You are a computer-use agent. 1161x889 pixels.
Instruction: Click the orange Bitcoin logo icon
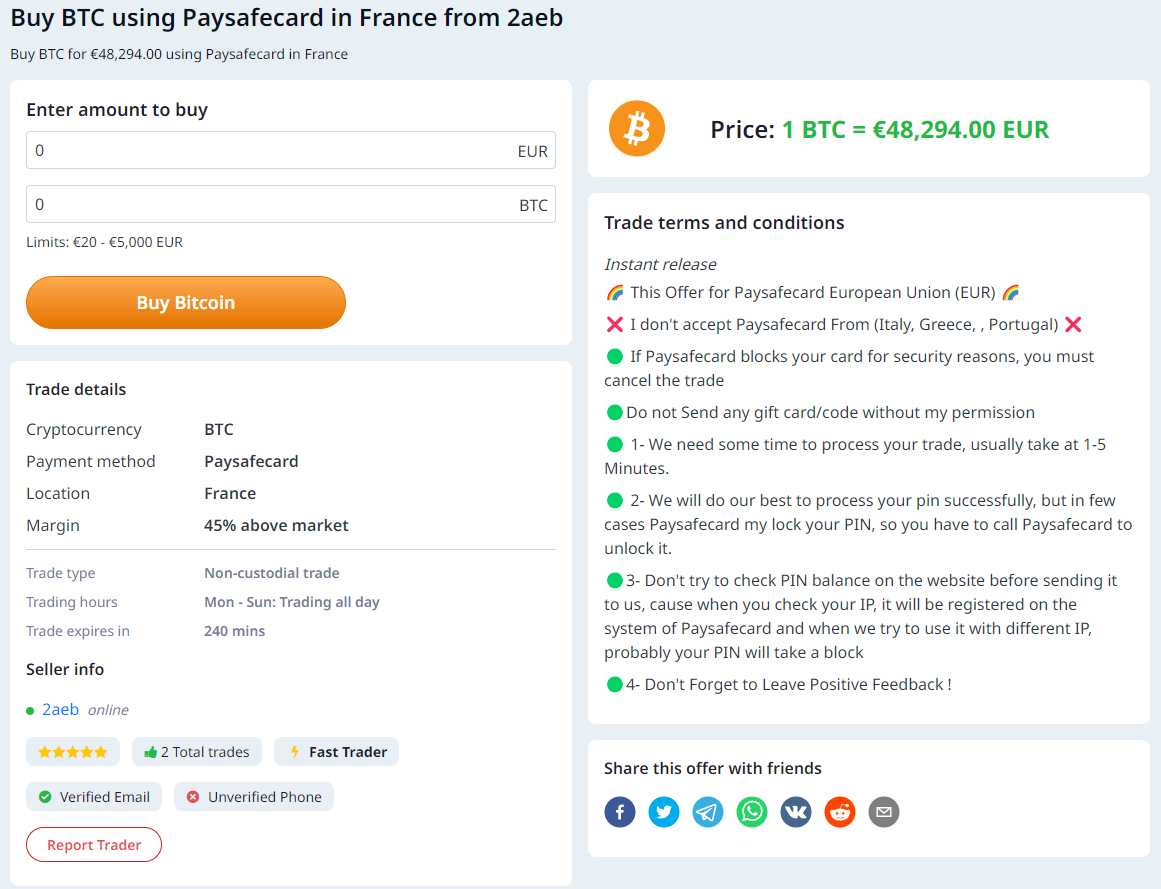[637, 128]
